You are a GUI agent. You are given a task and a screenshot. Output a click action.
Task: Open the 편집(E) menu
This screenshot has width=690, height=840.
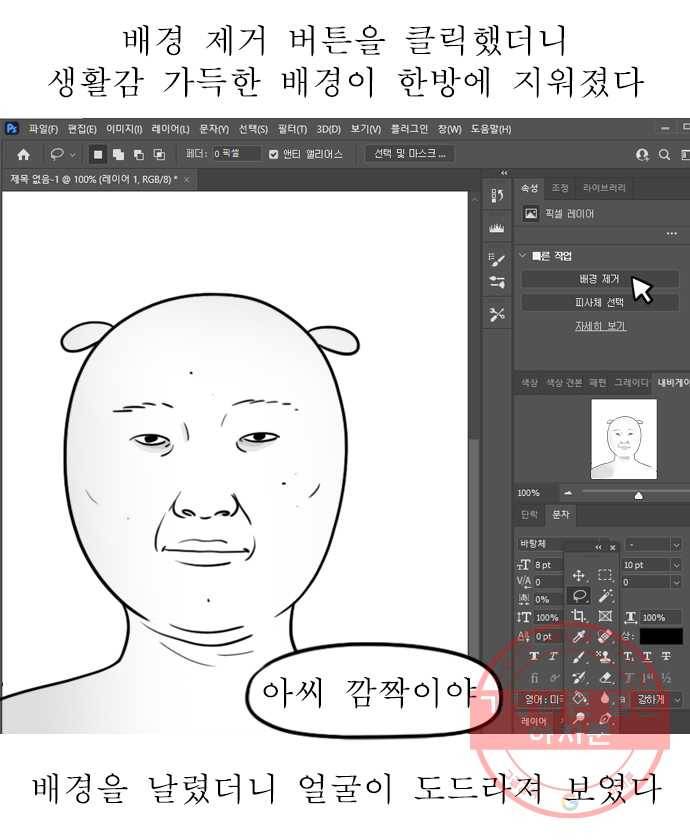click(82, 129)
